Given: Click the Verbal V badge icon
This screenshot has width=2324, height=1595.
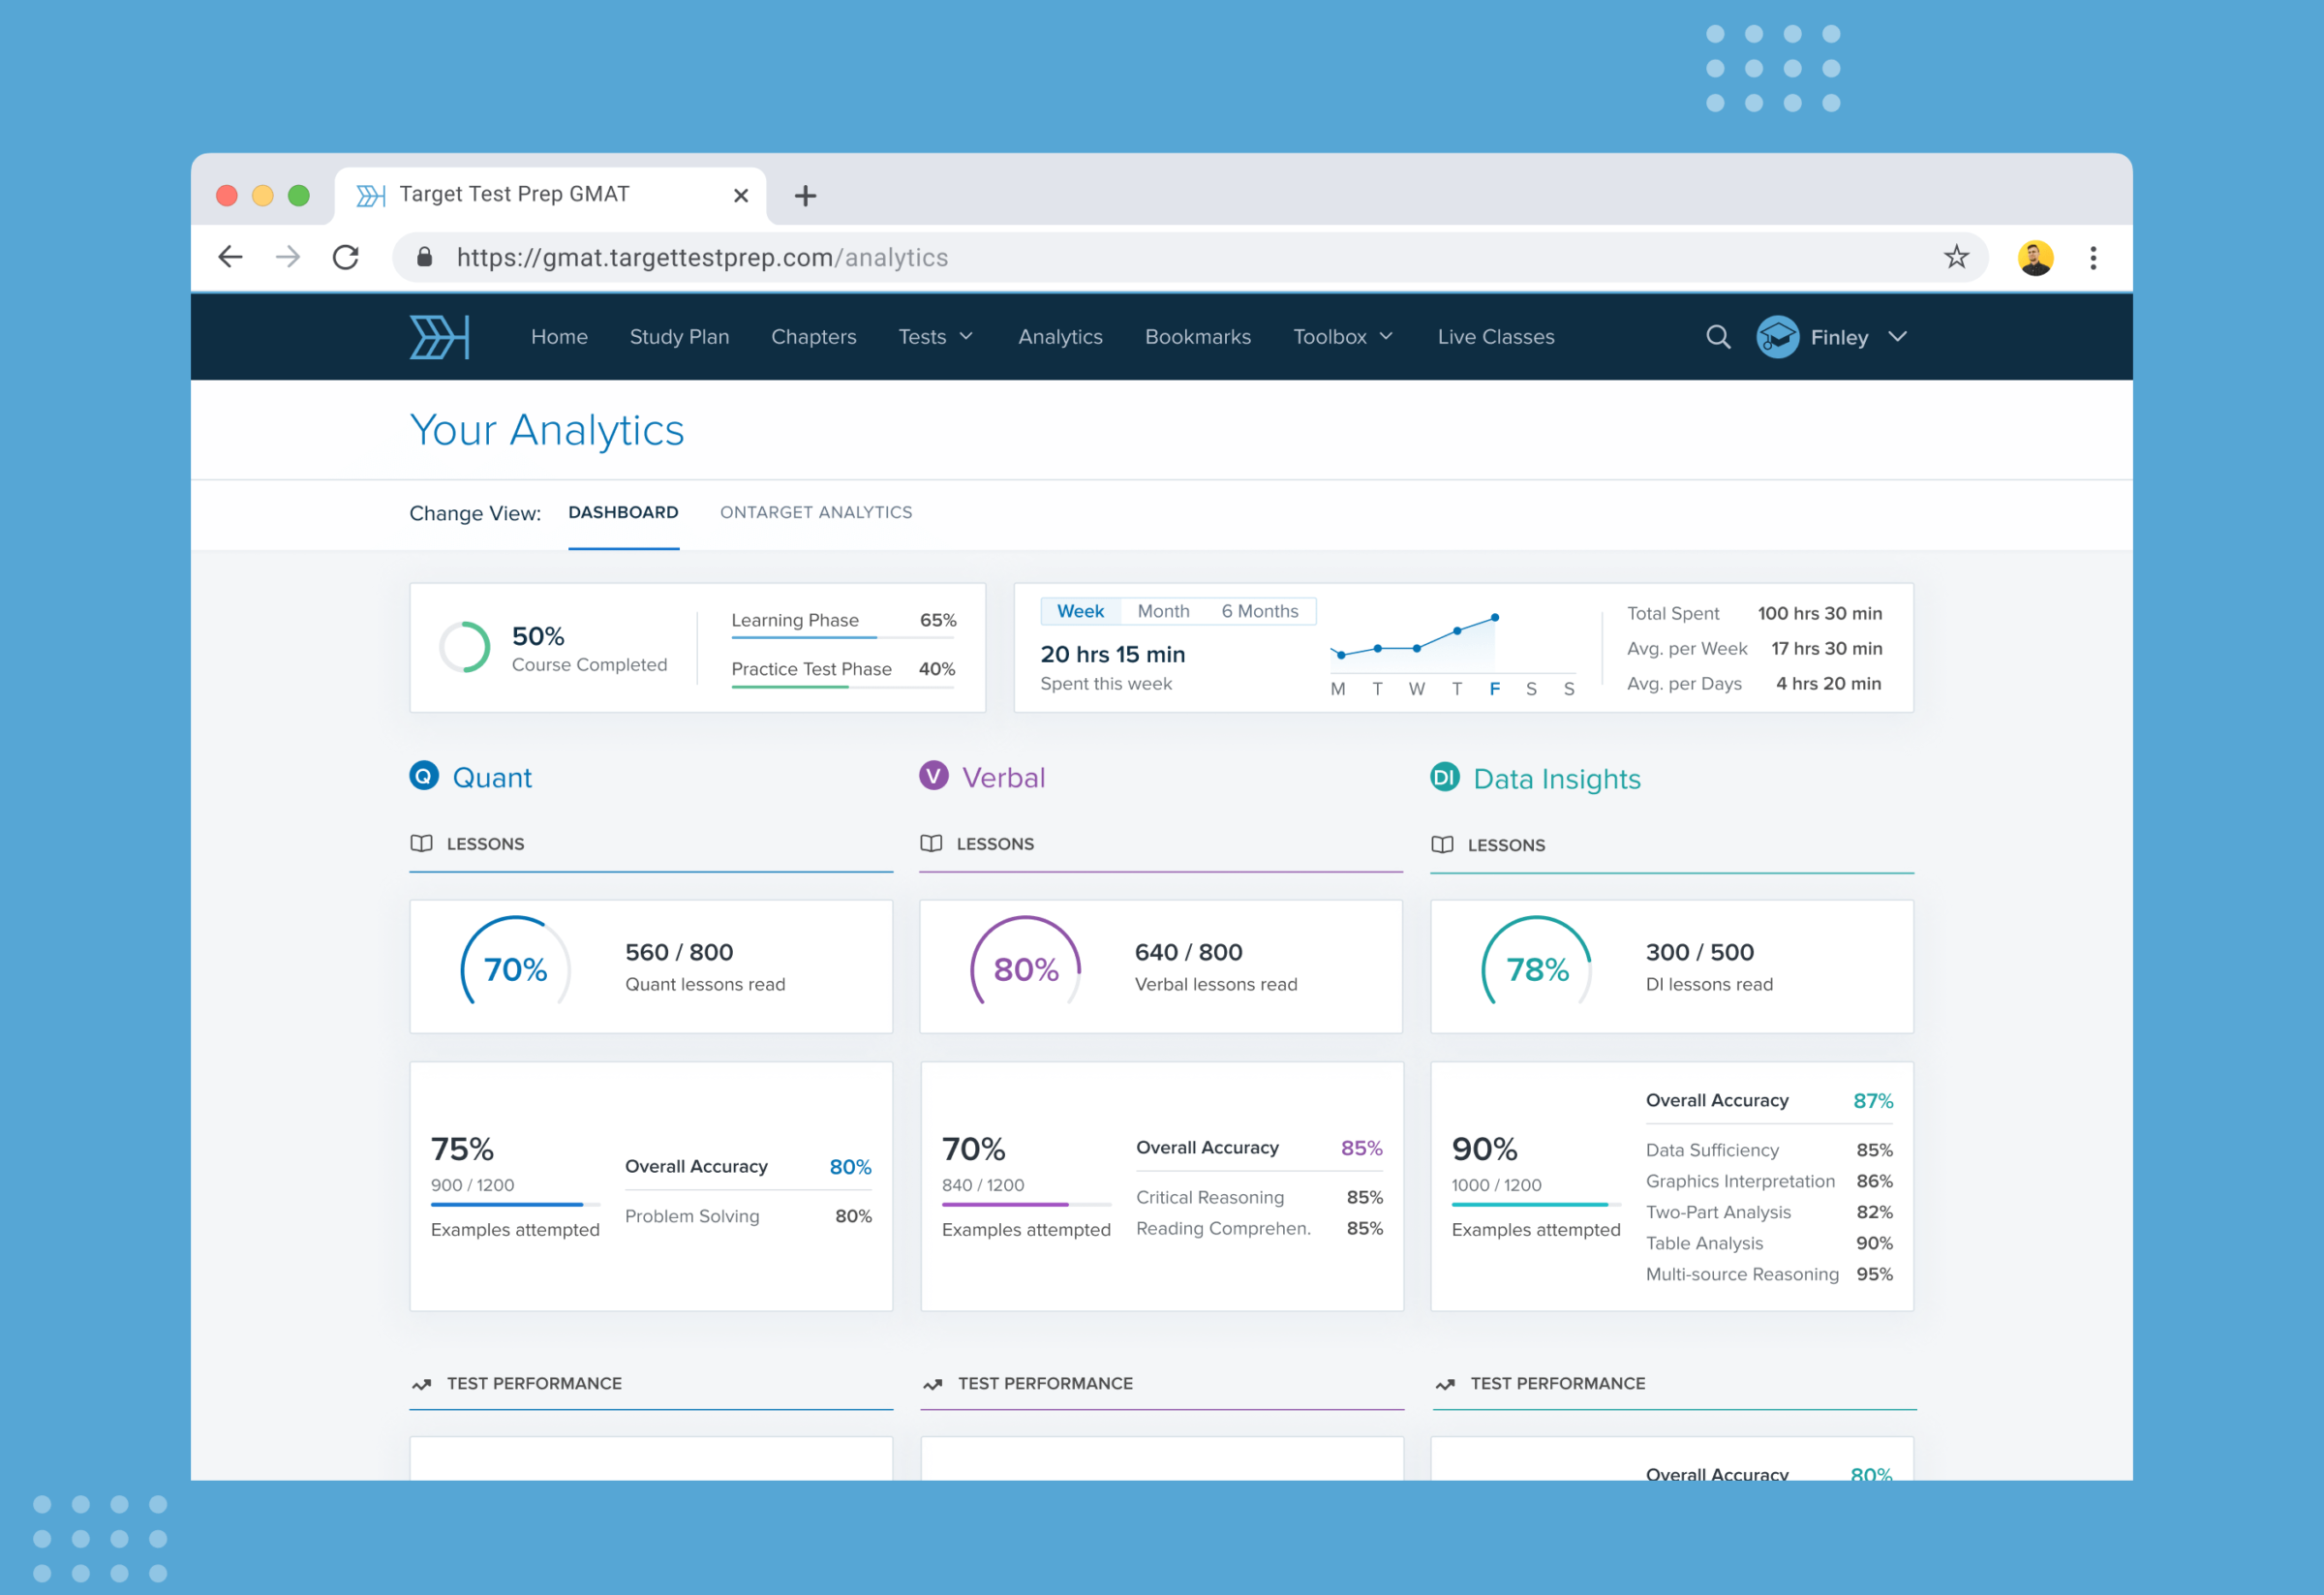Looking at the screenshot, I should click(933, 776).
